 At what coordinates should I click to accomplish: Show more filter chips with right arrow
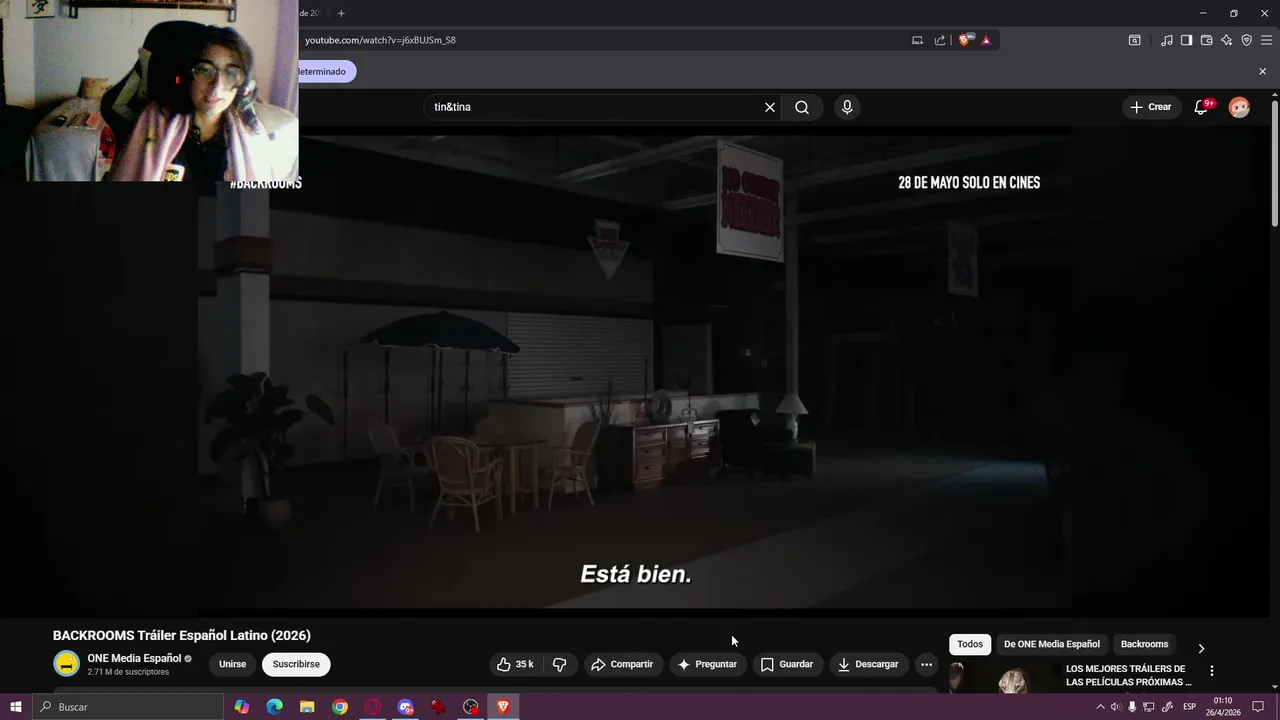point(1201,648)
